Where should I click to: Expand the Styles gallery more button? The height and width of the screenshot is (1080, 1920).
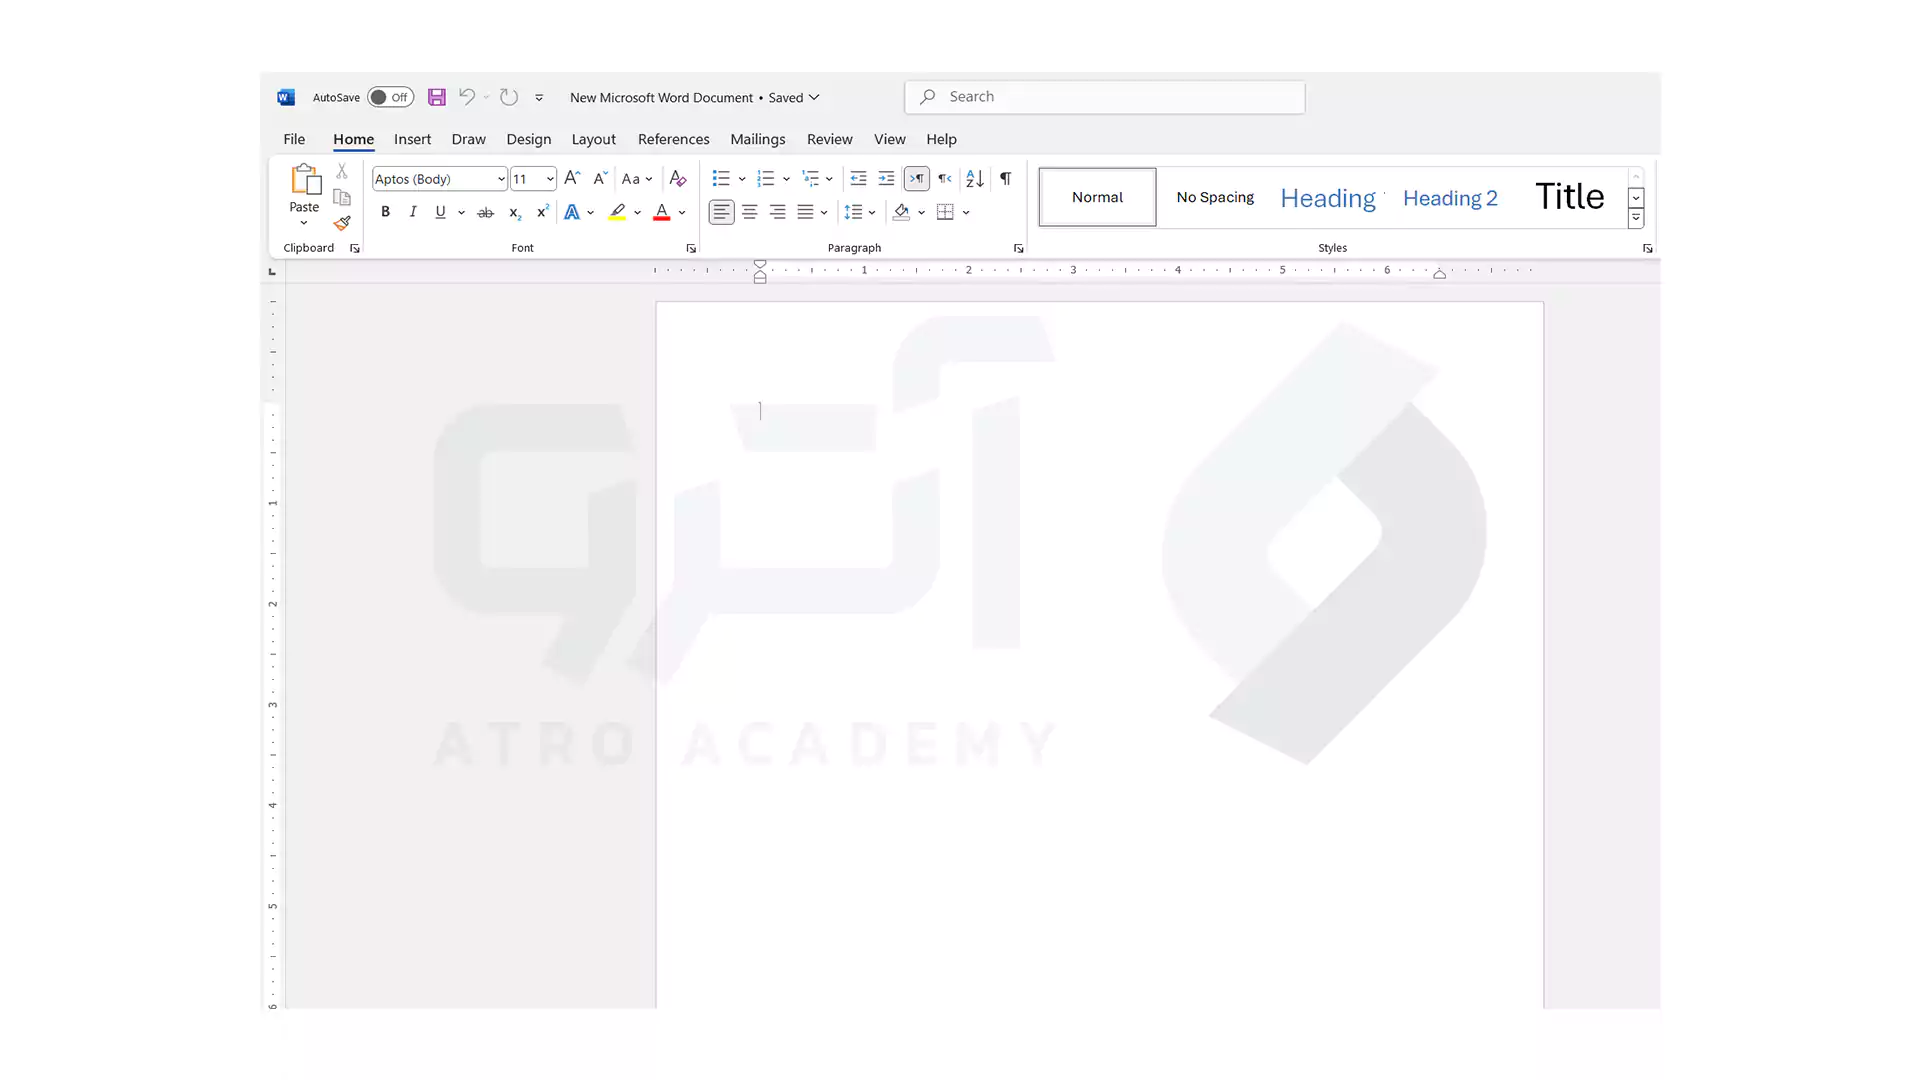pyautogui.click(x=1636, y=218)
